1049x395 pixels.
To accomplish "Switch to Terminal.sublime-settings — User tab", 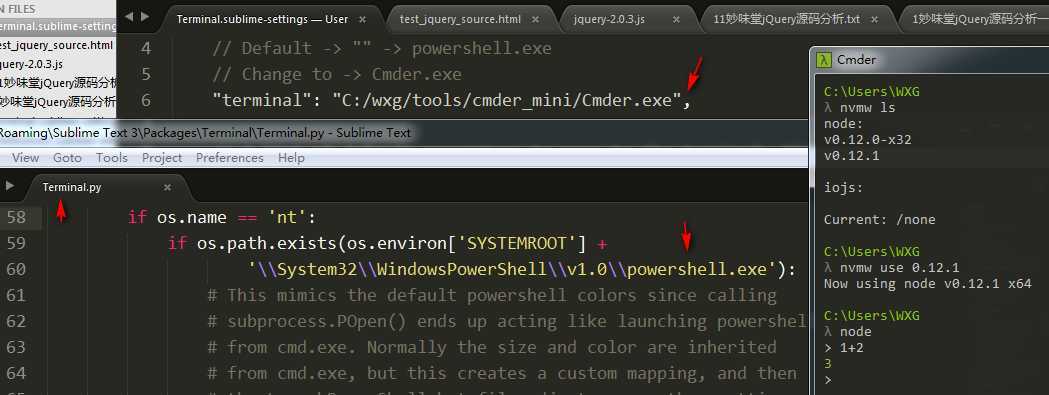I will (x=262, y=19).
